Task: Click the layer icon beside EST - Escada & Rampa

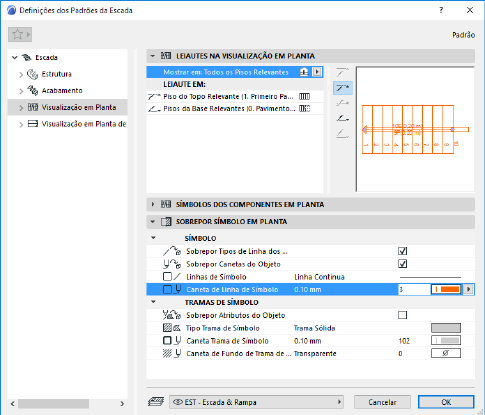Action: (156, 402)
